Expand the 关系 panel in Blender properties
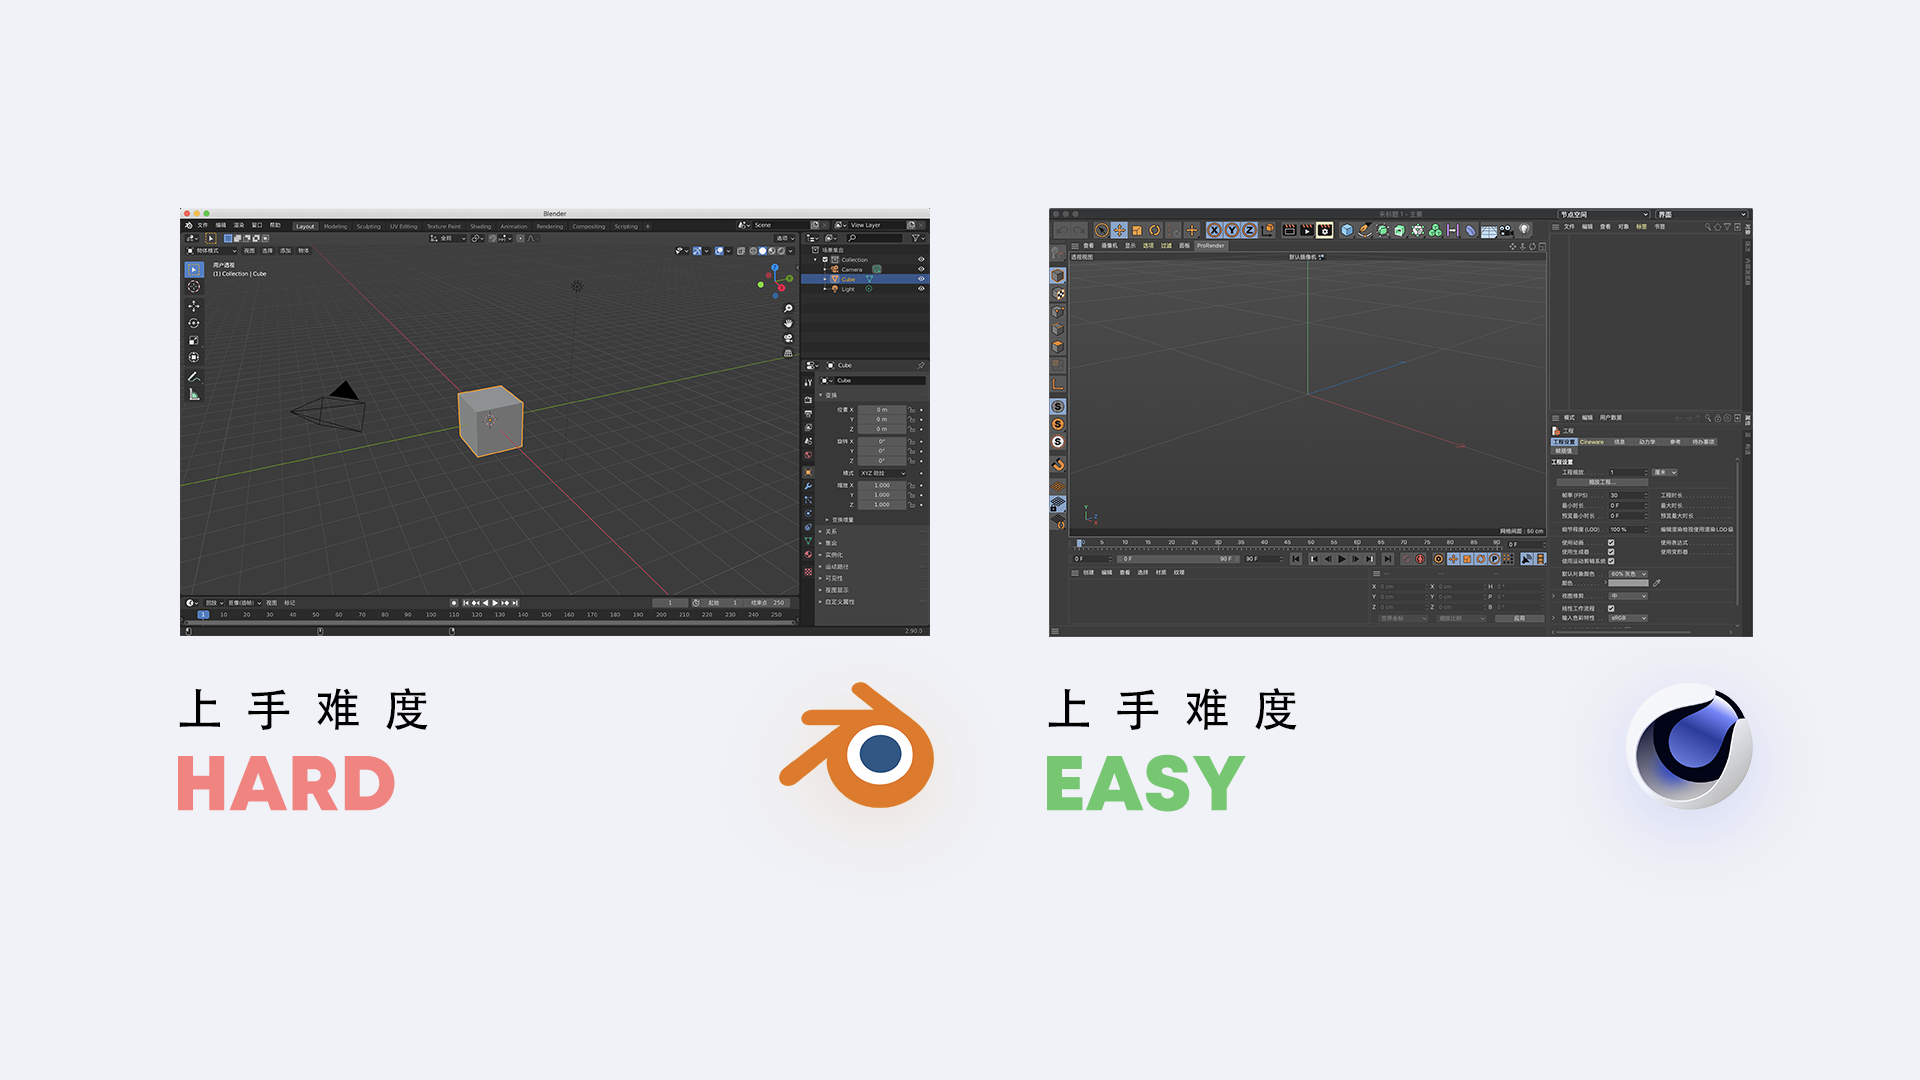This screenshot has width=1920, height=1080. 830,531
